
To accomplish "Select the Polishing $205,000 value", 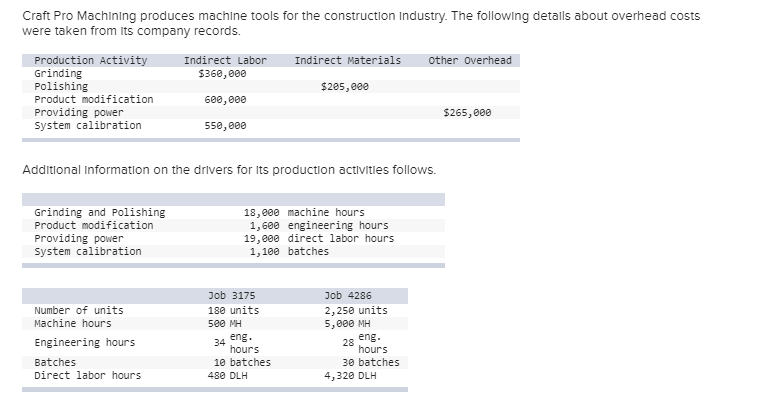I will [x=345, y=86].
